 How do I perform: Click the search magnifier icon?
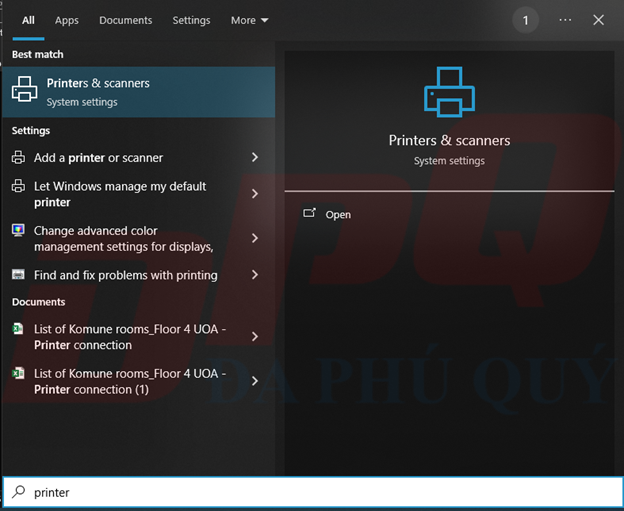pyautogui.click(x=18, y=492)
